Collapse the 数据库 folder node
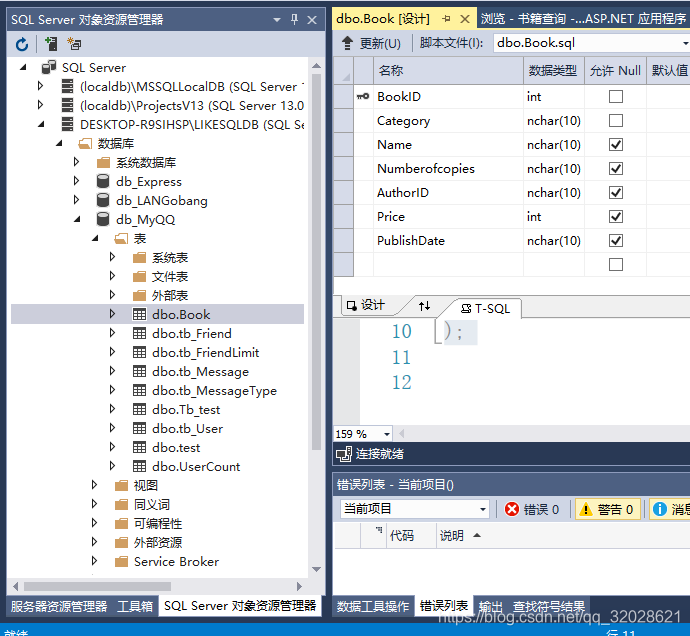 point(59,143)
